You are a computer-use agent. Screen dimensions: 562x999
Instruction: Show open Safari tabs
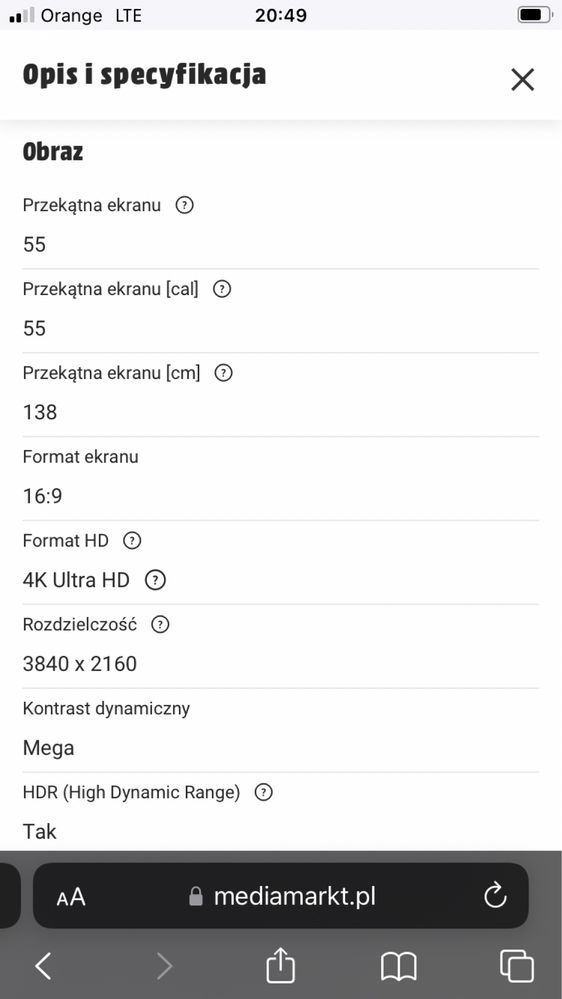pos(517,966)
